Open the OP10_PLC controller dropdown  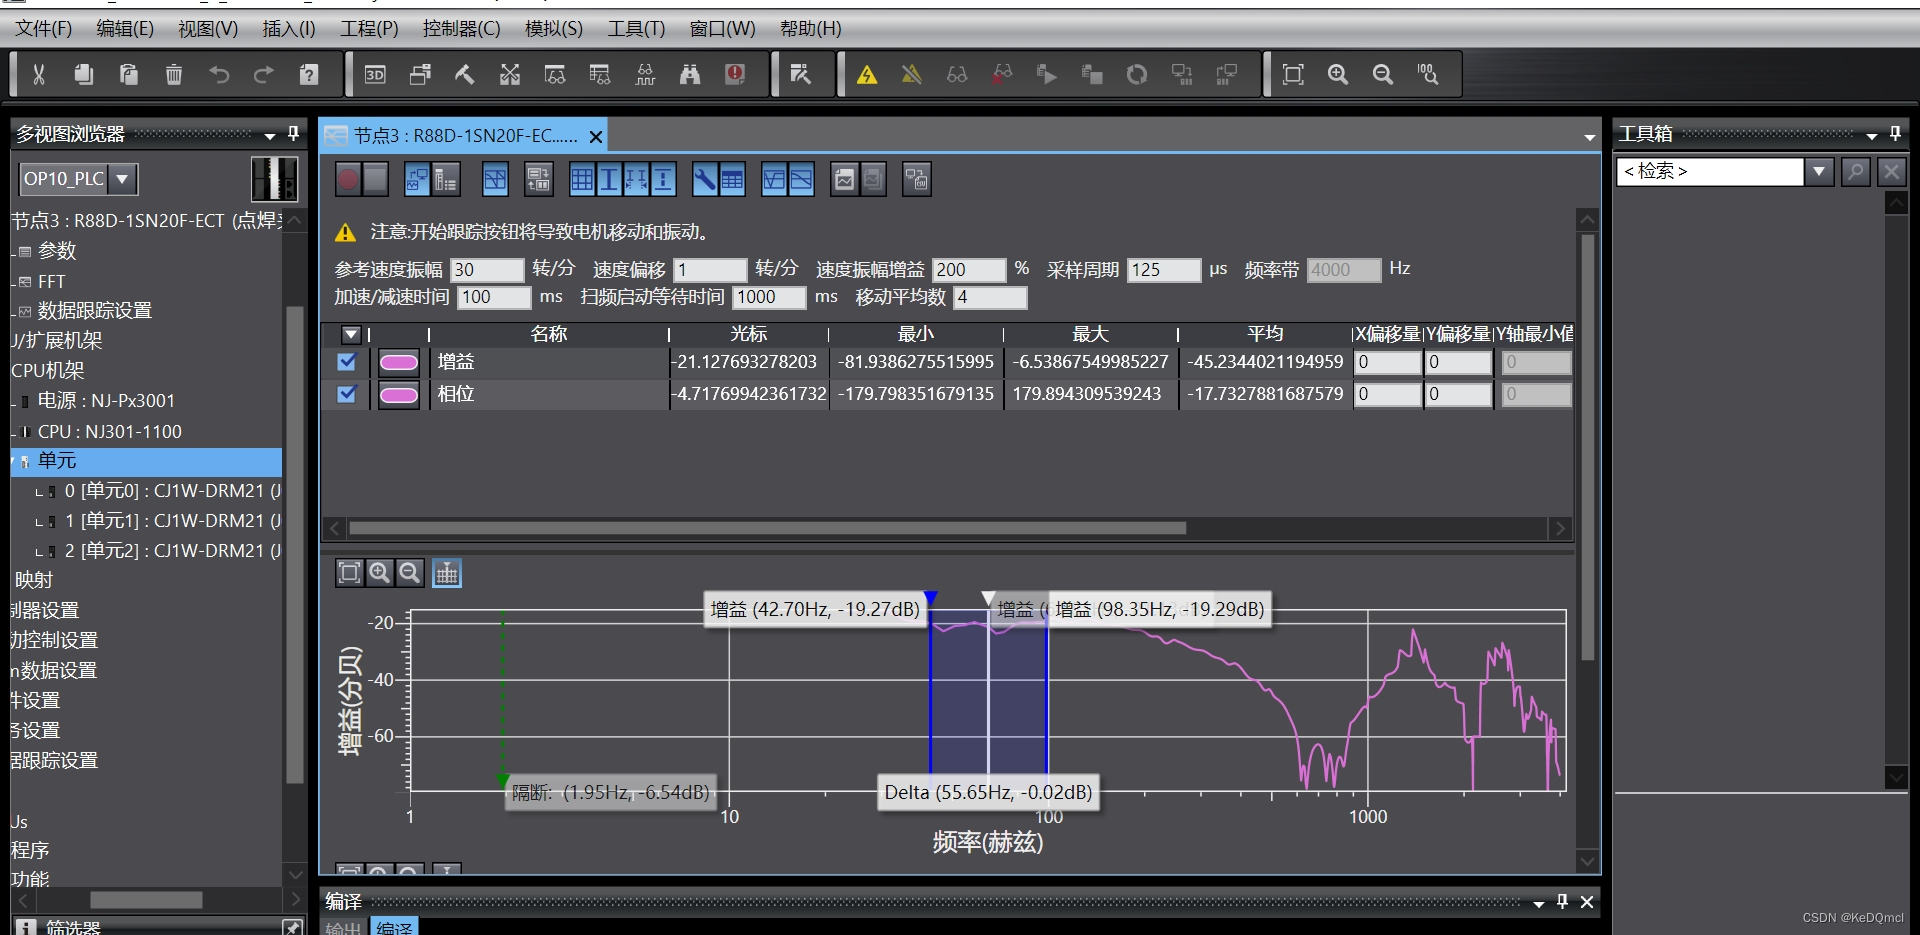(122, 179)
